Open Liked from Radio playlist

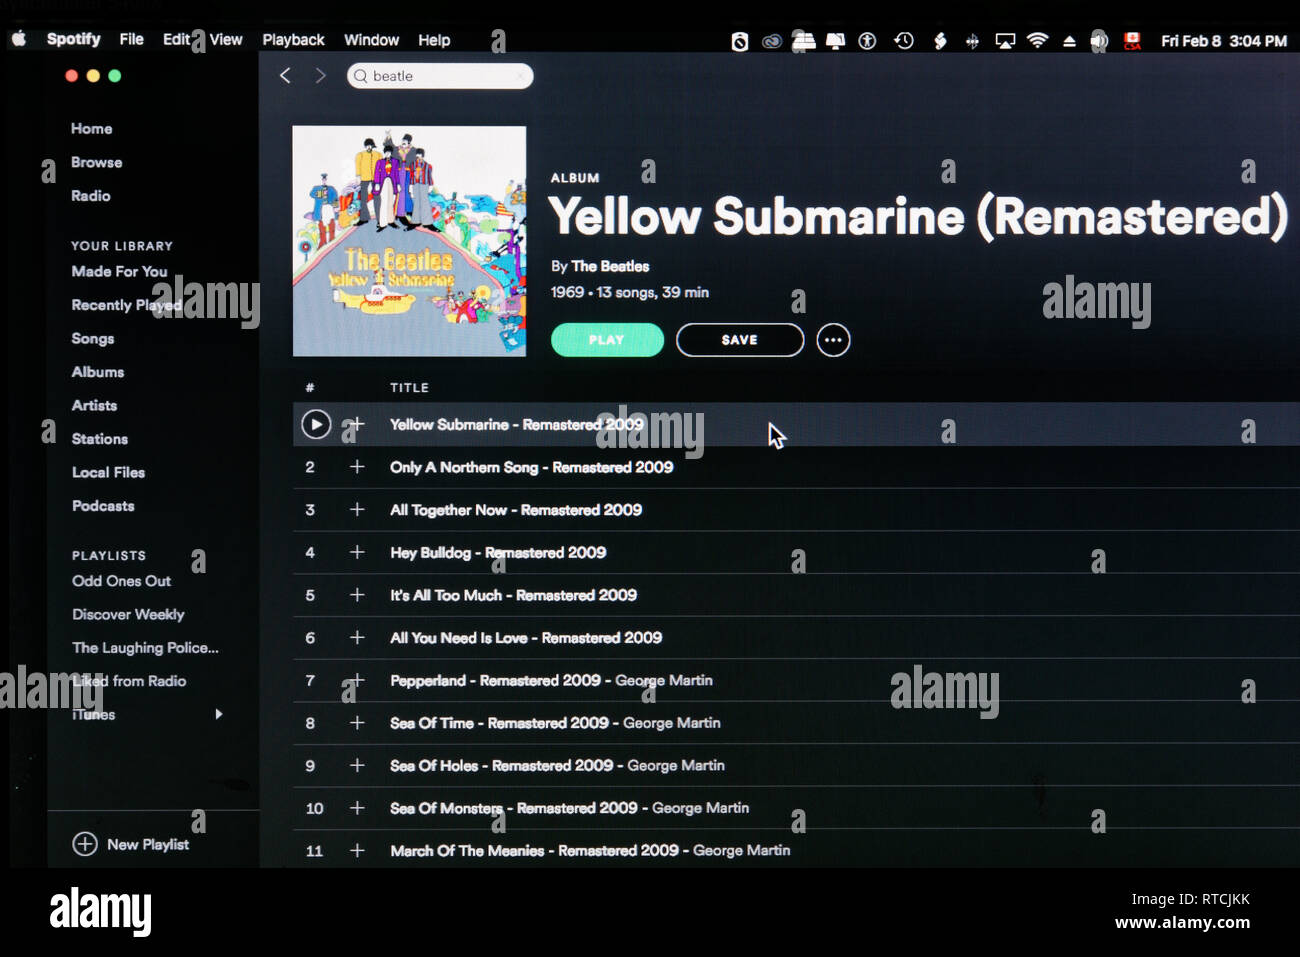(x=129, y=681)
